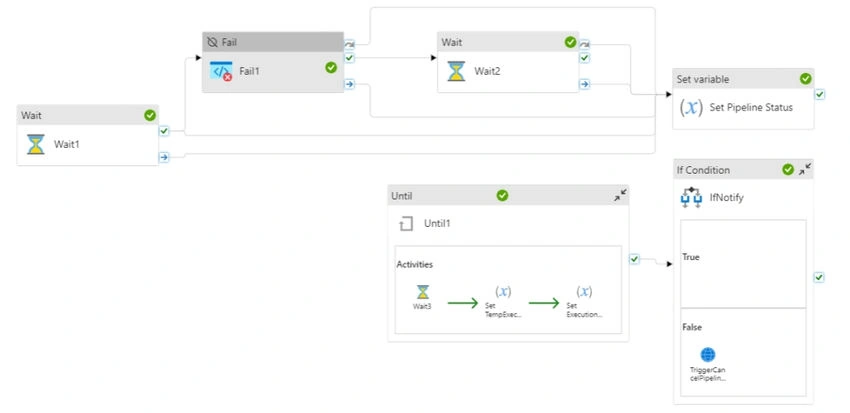This screenshot has width=850, height=413.
Task: Click the Fail activity header bar
Action: pyautogui.click(x=273, y=42)
